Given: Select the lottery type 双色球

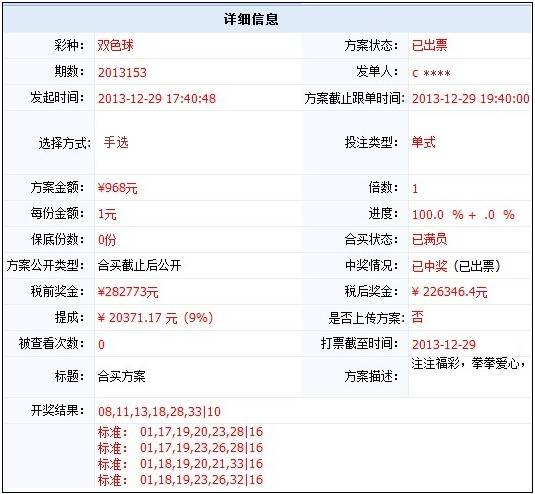Looking at the screenshot, I should (x=115, y=45).
